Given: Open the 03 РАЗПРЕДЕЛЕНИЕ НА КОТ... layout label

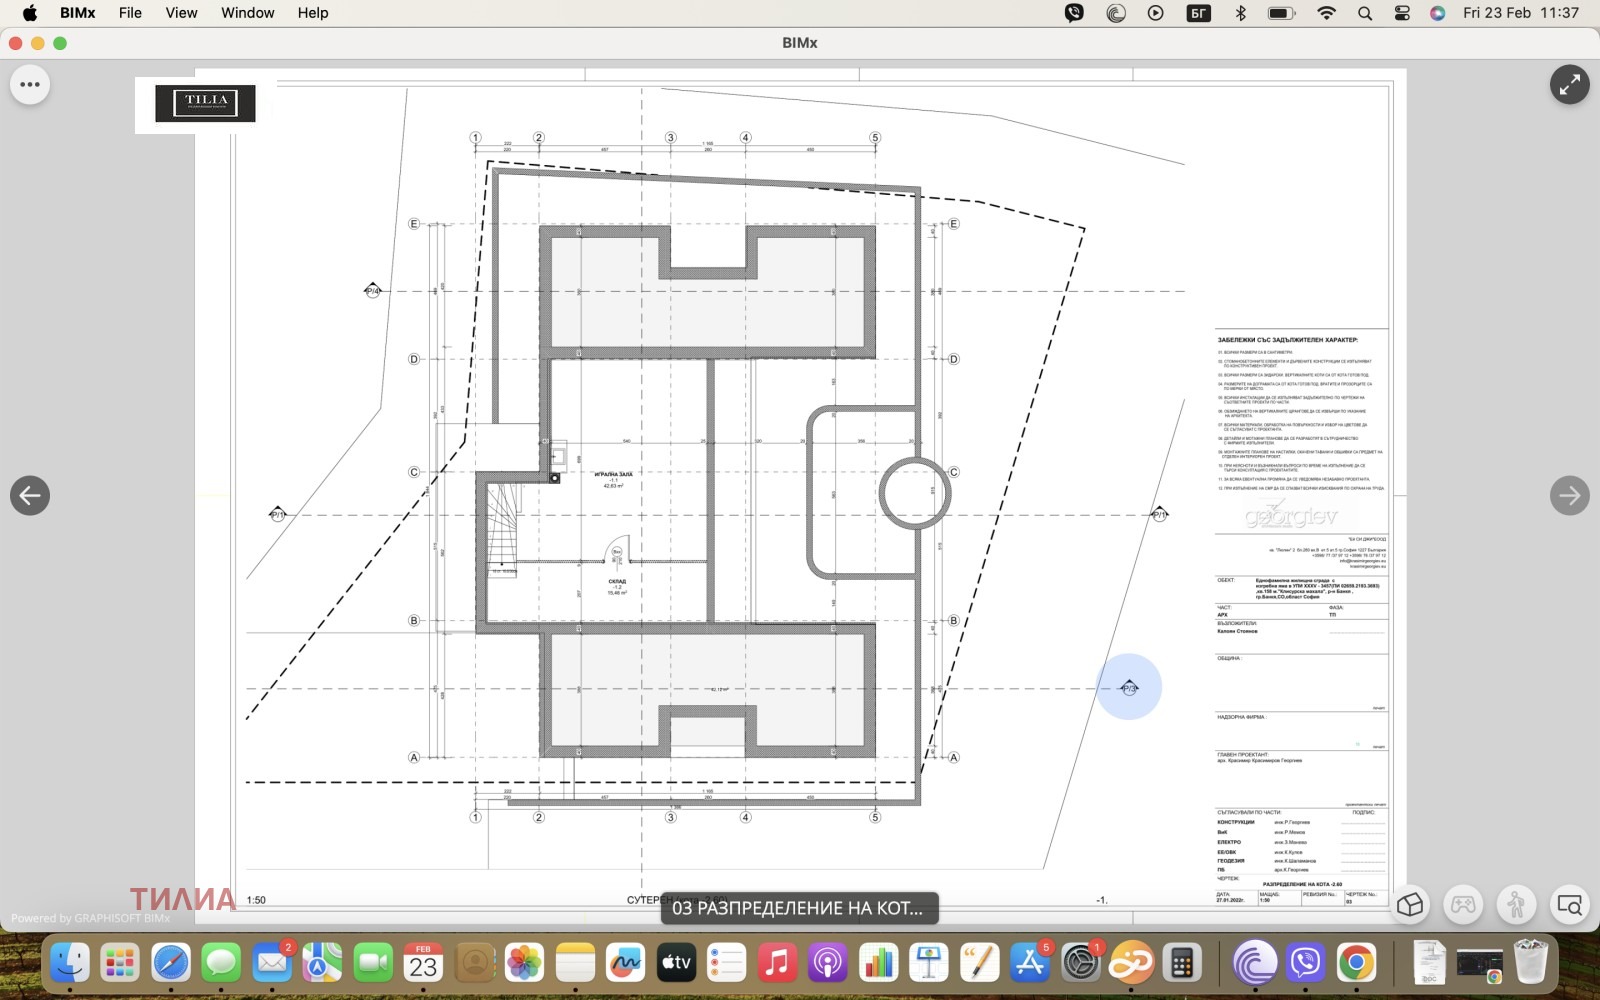Looking at the screenshot, I should 799,908.
